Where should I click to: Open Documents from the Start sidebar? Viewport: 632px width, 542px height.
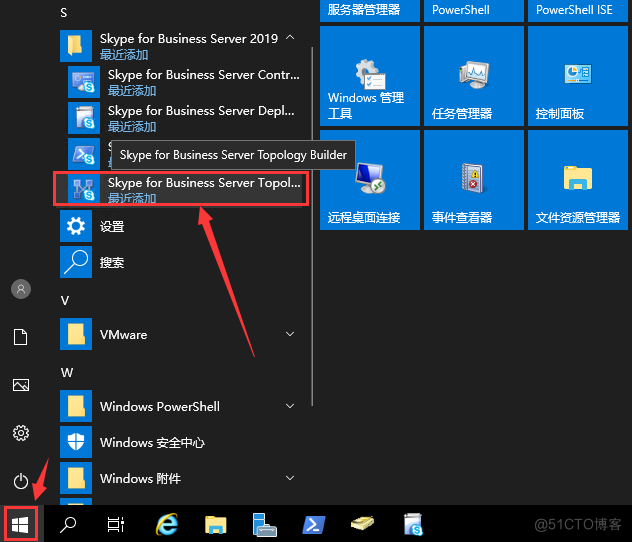21,337
